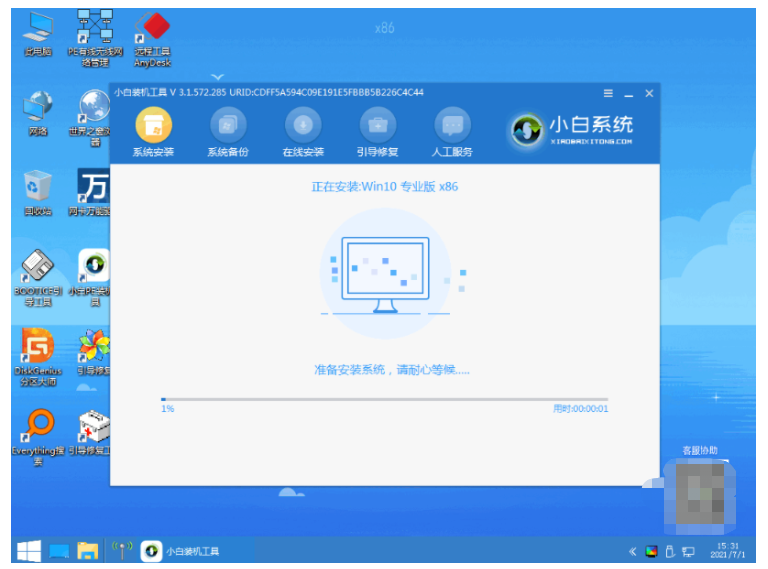Click the 正在安装:Win10 专业版 x86 heading
Screen dimensions: 768x569
pos(384,187)
